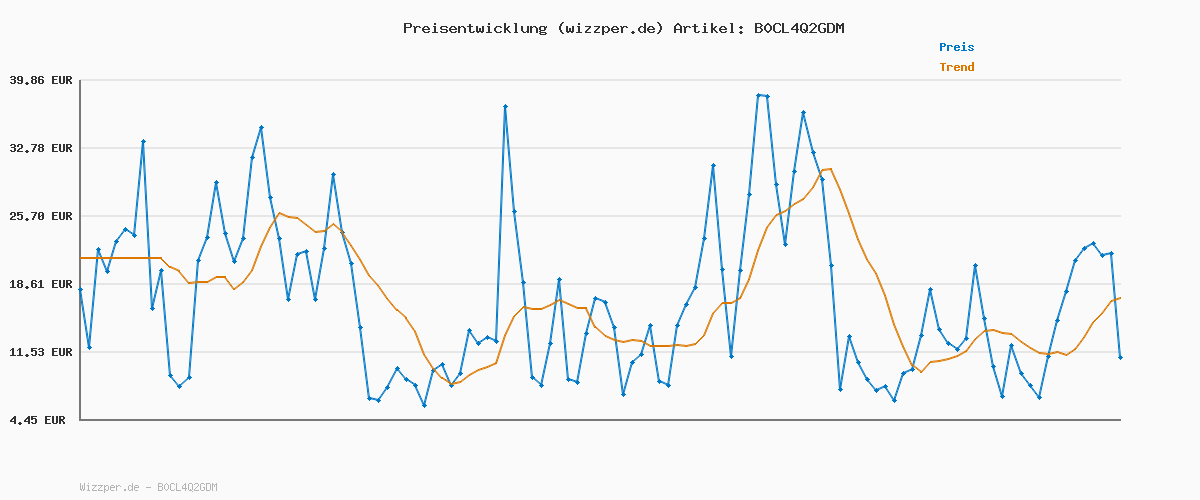Screen dimensions: 1200x500
Task: Click the right end of the orange trend line
Action: pyautogui.click(x=1120, y=297)
